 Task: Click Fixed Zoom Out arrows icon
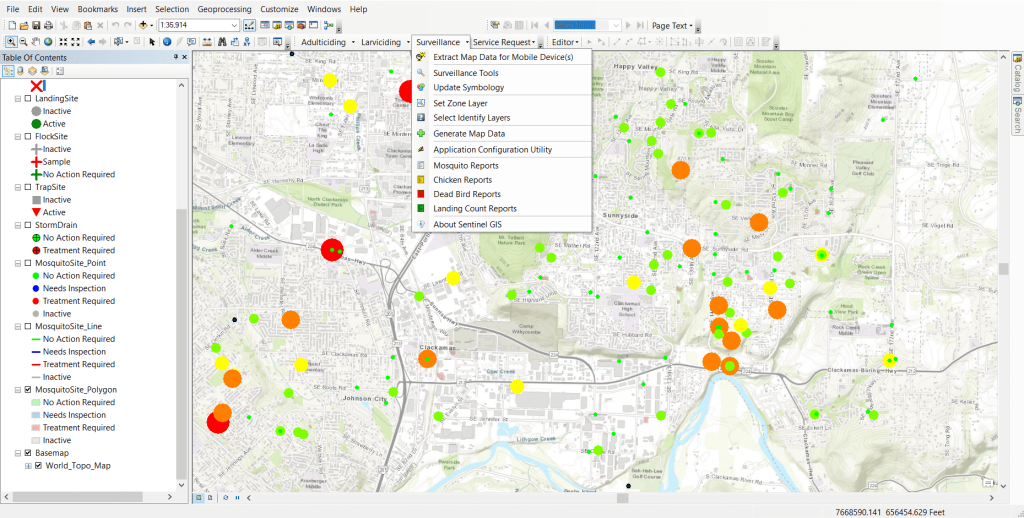(76, 42)
